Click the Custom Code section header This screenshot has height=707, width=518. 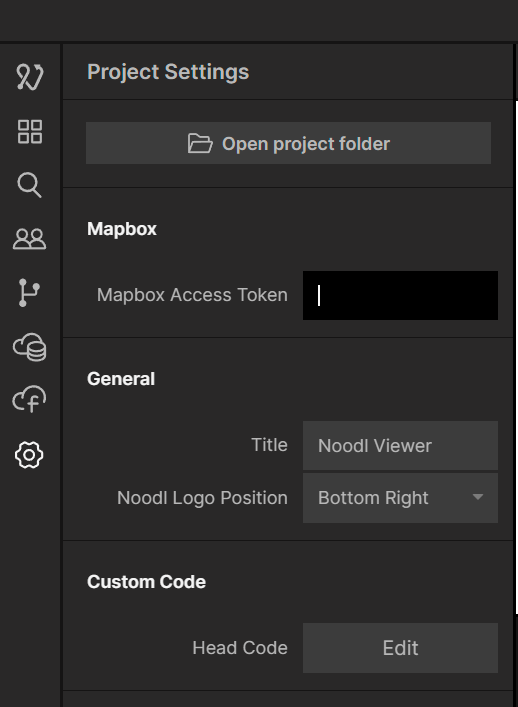[x=147, y=582]
